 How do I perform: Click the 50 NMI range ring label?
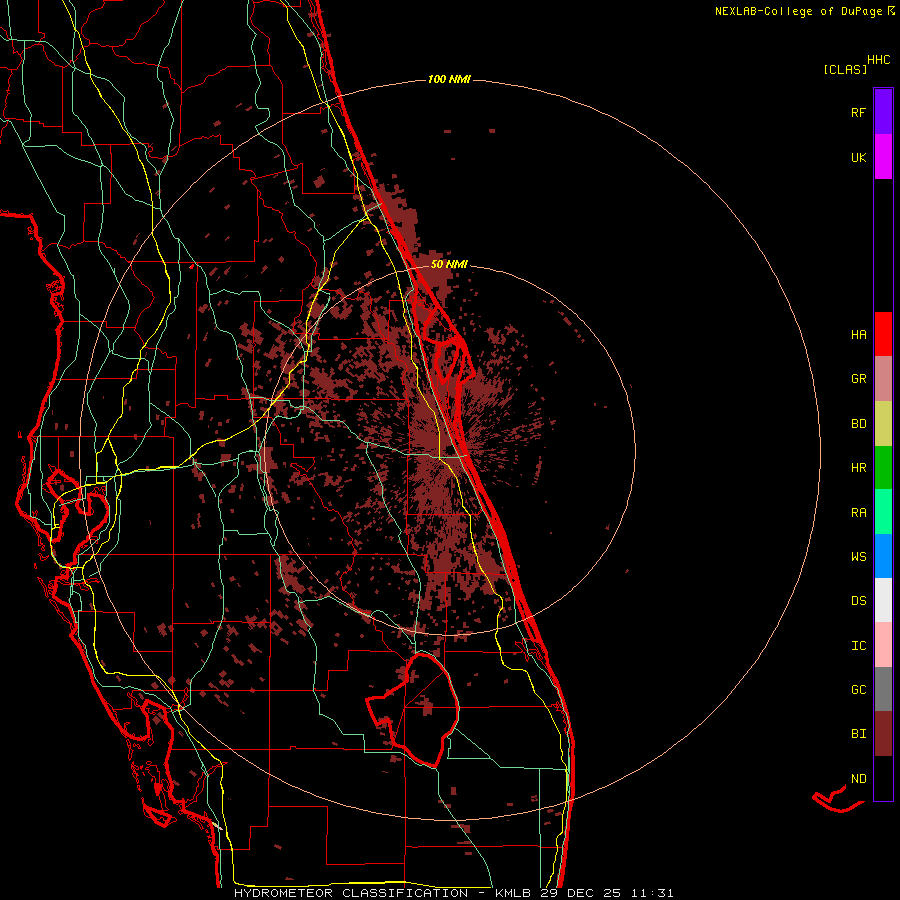[449, 264]
